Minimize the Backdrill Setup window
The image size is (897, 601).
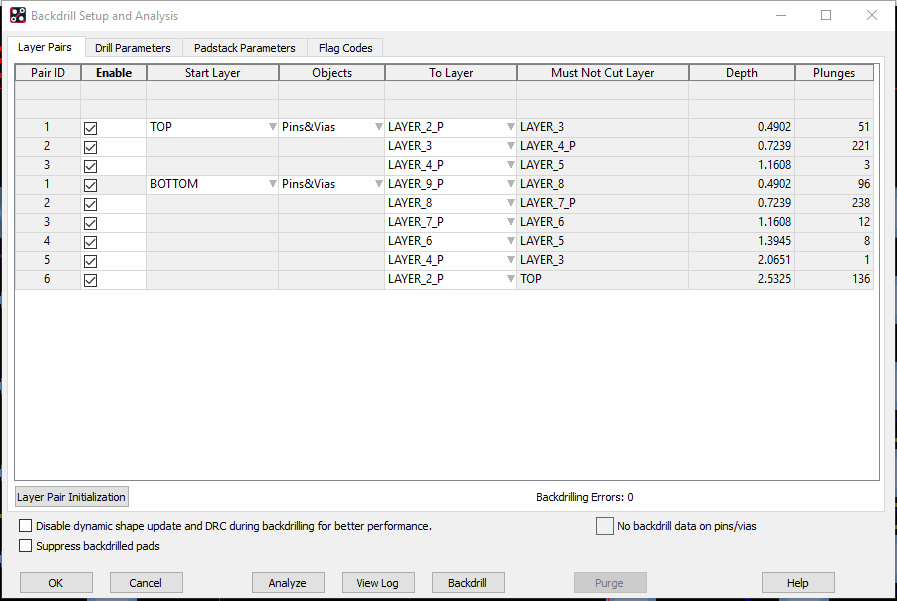tap(780, 15)
